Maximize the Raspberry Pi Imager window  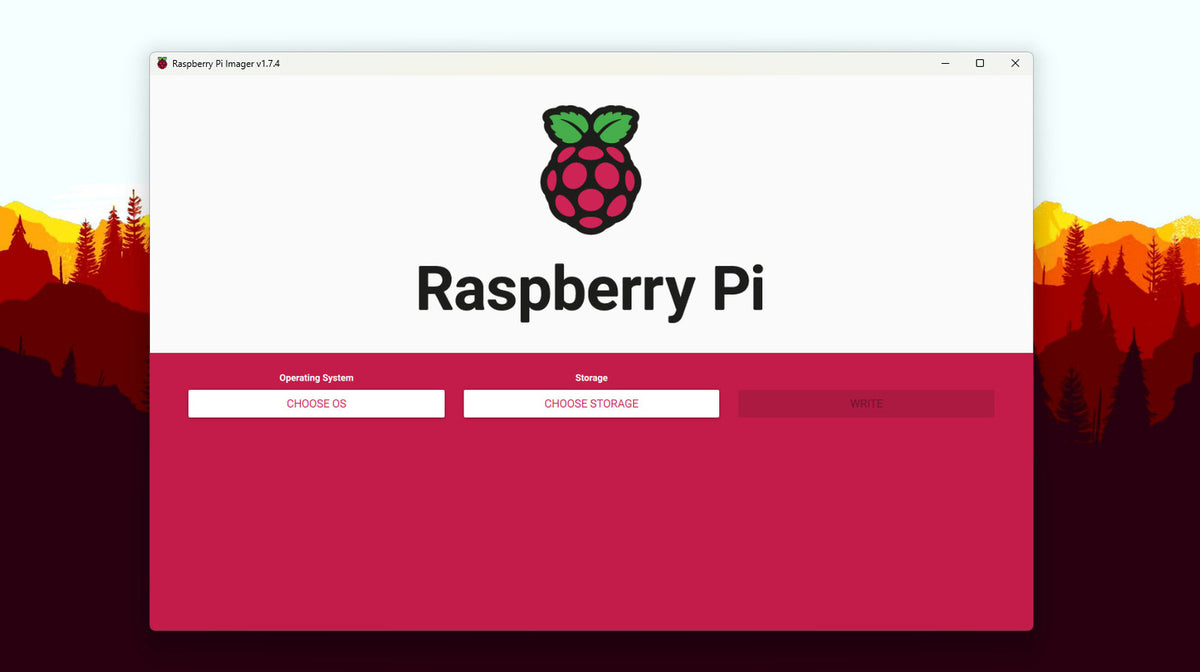click(980, 63)
